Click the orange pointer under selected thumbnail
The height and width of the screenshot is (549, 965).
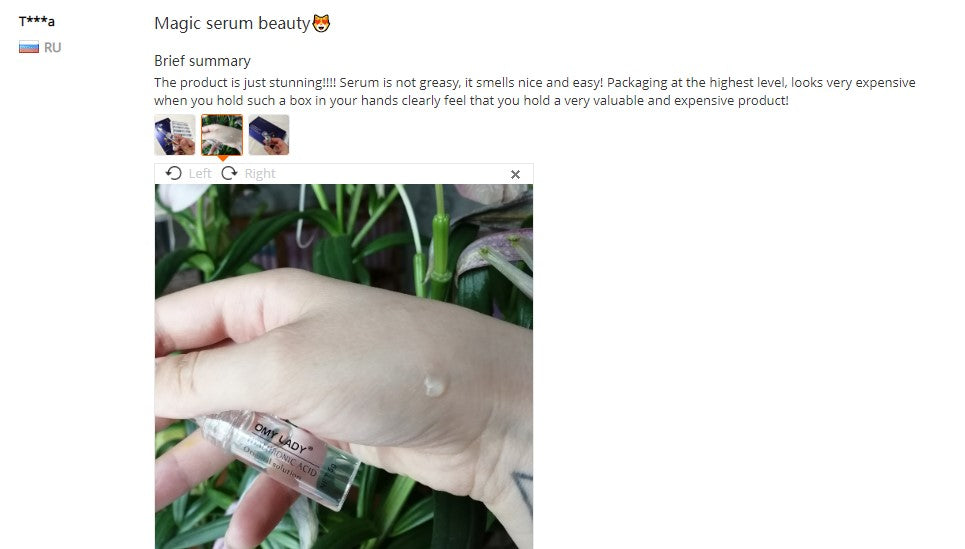222,158
